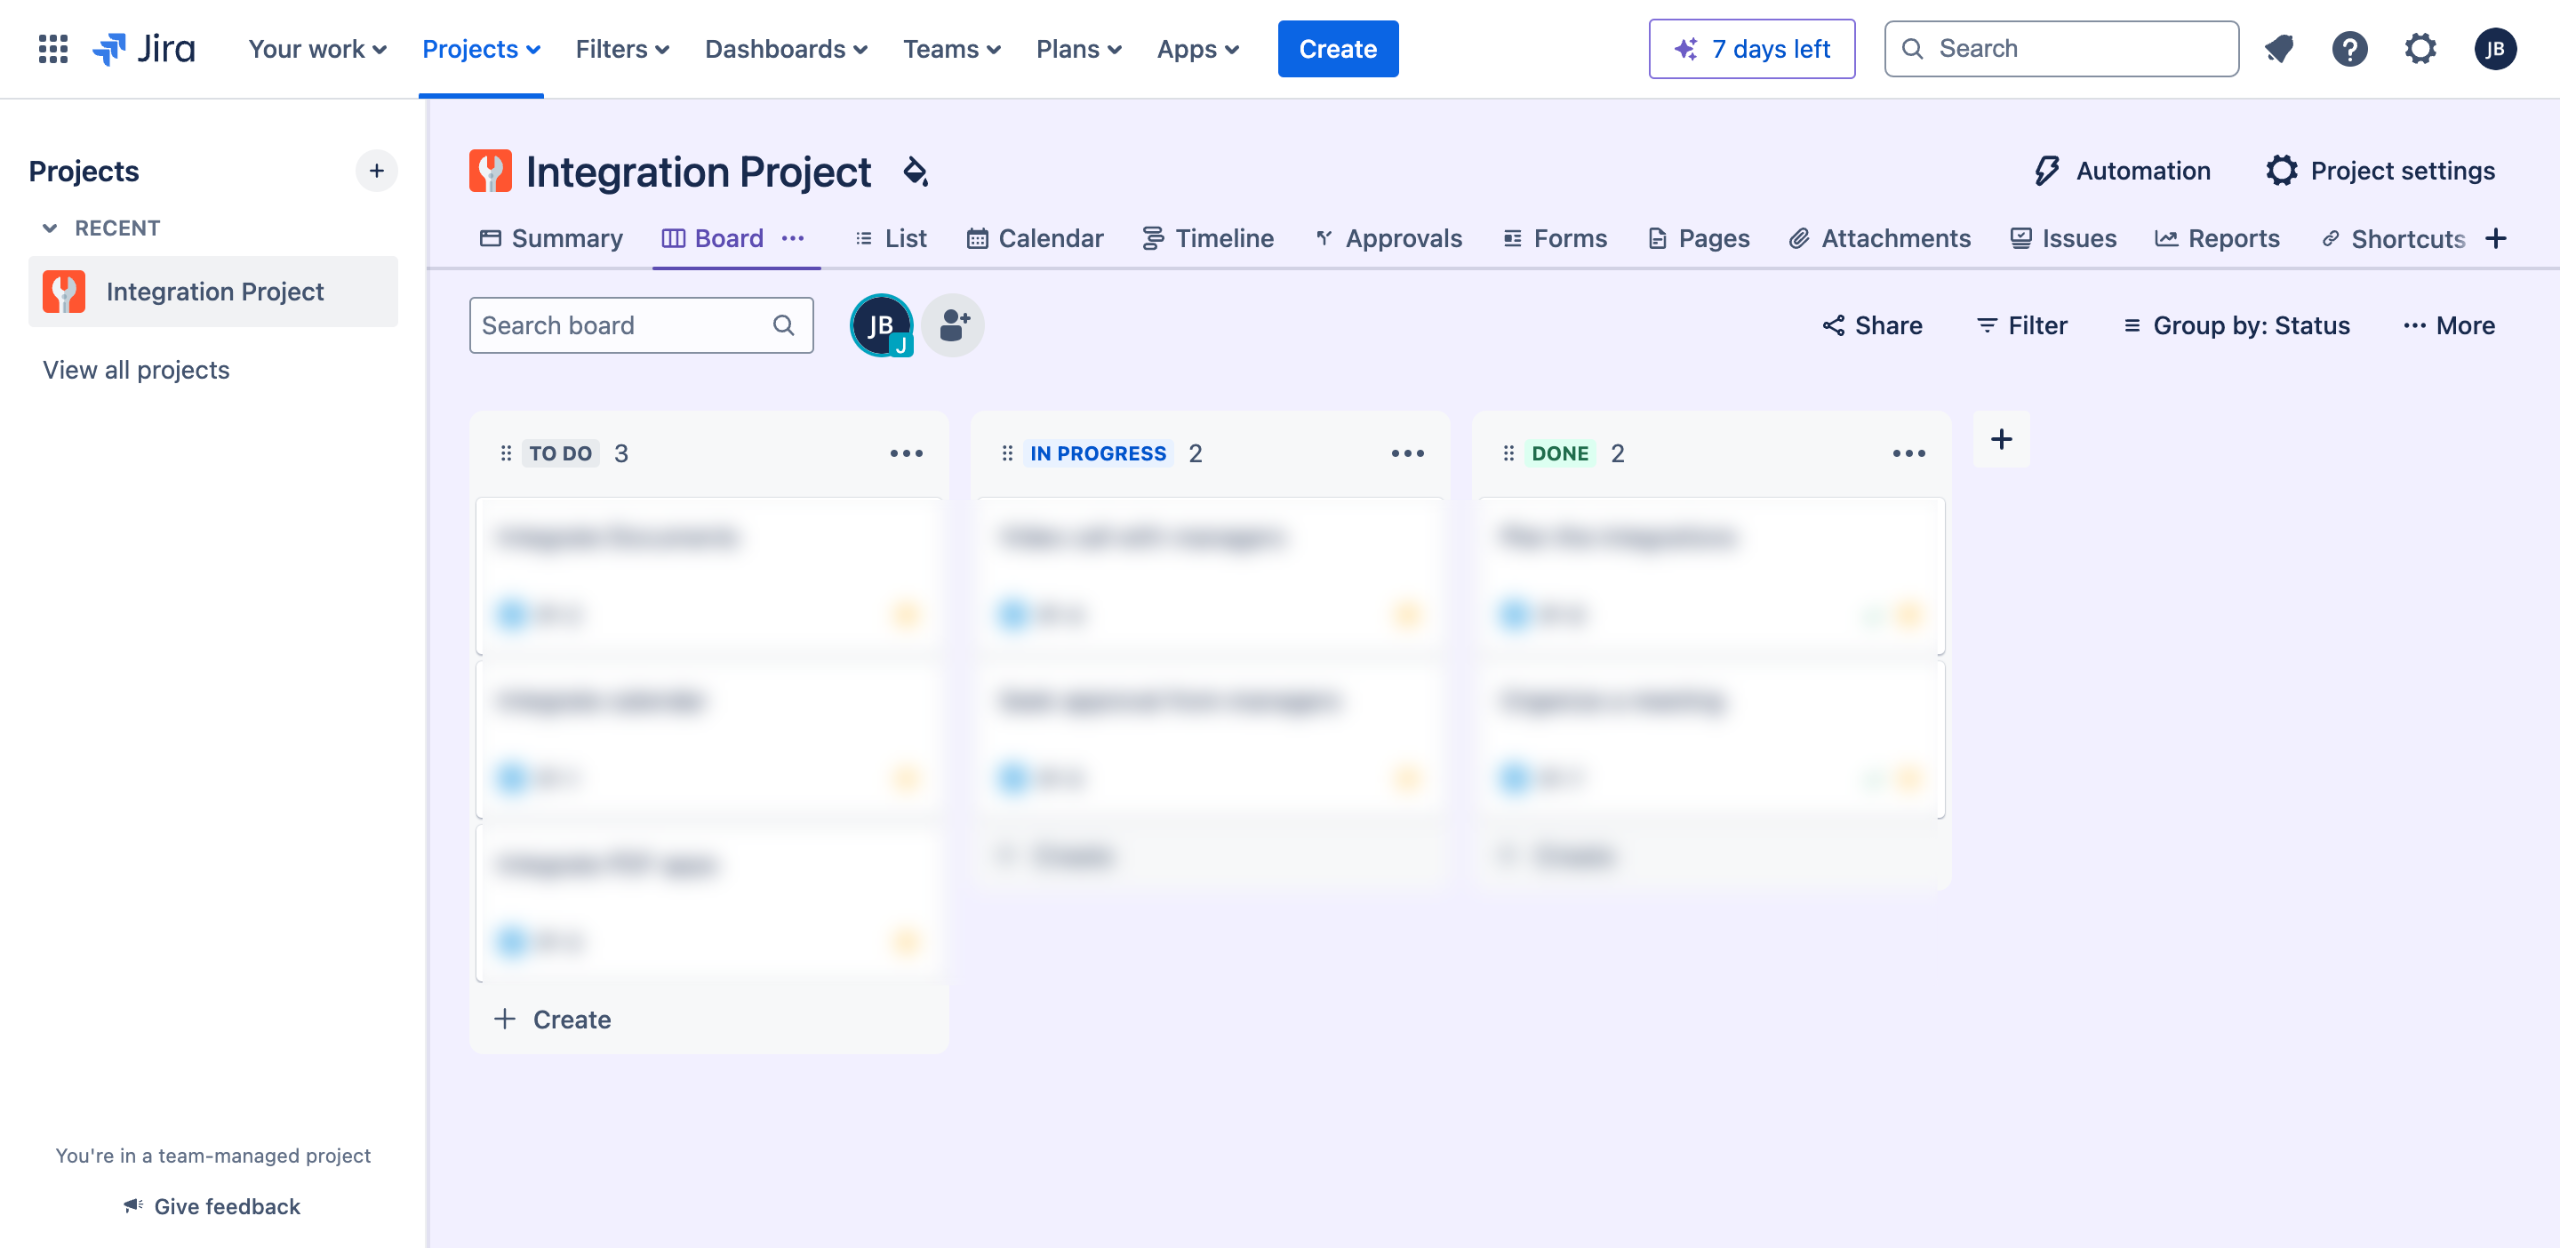Click the project background color paint bucket
The width and height of the screenshot is (2560, 1248).
(x=915, y=171)
